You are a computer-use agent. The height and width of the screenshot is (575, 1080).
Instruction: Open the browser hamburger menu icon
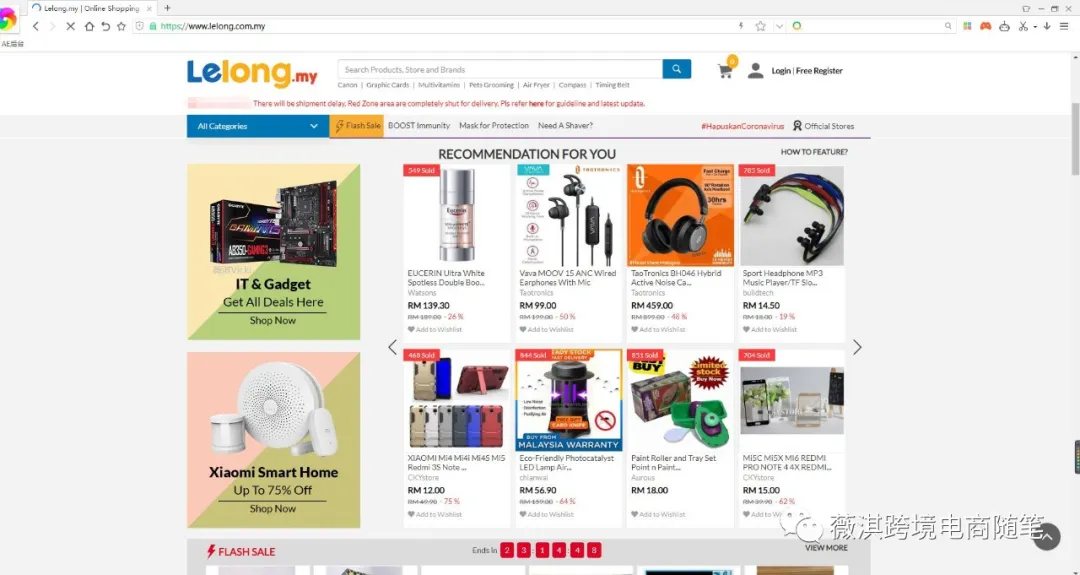[x=1064, y=26]
